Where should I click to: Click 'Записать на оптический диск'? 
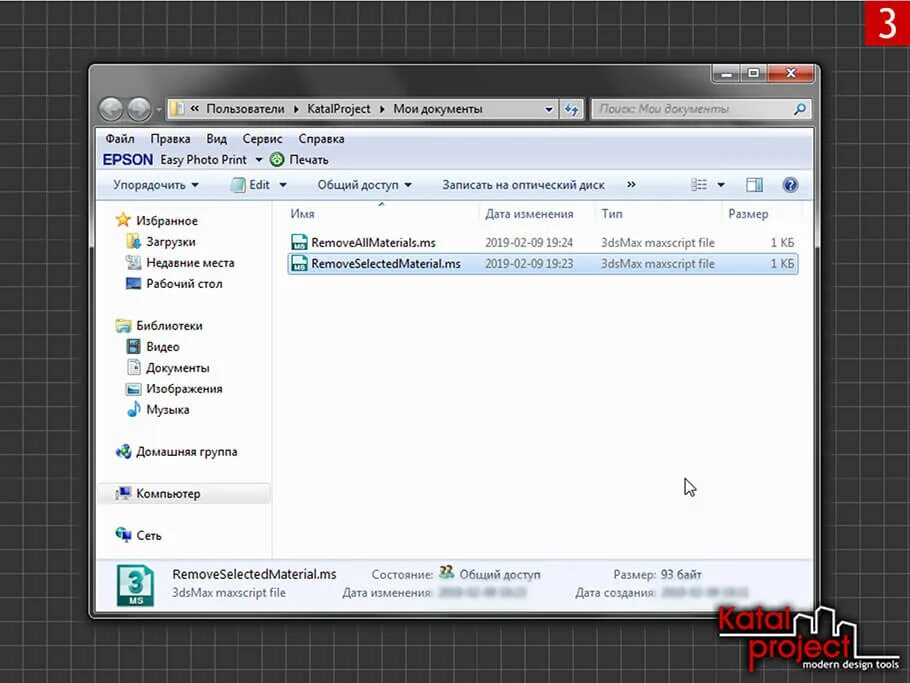(x=523, y=185)
